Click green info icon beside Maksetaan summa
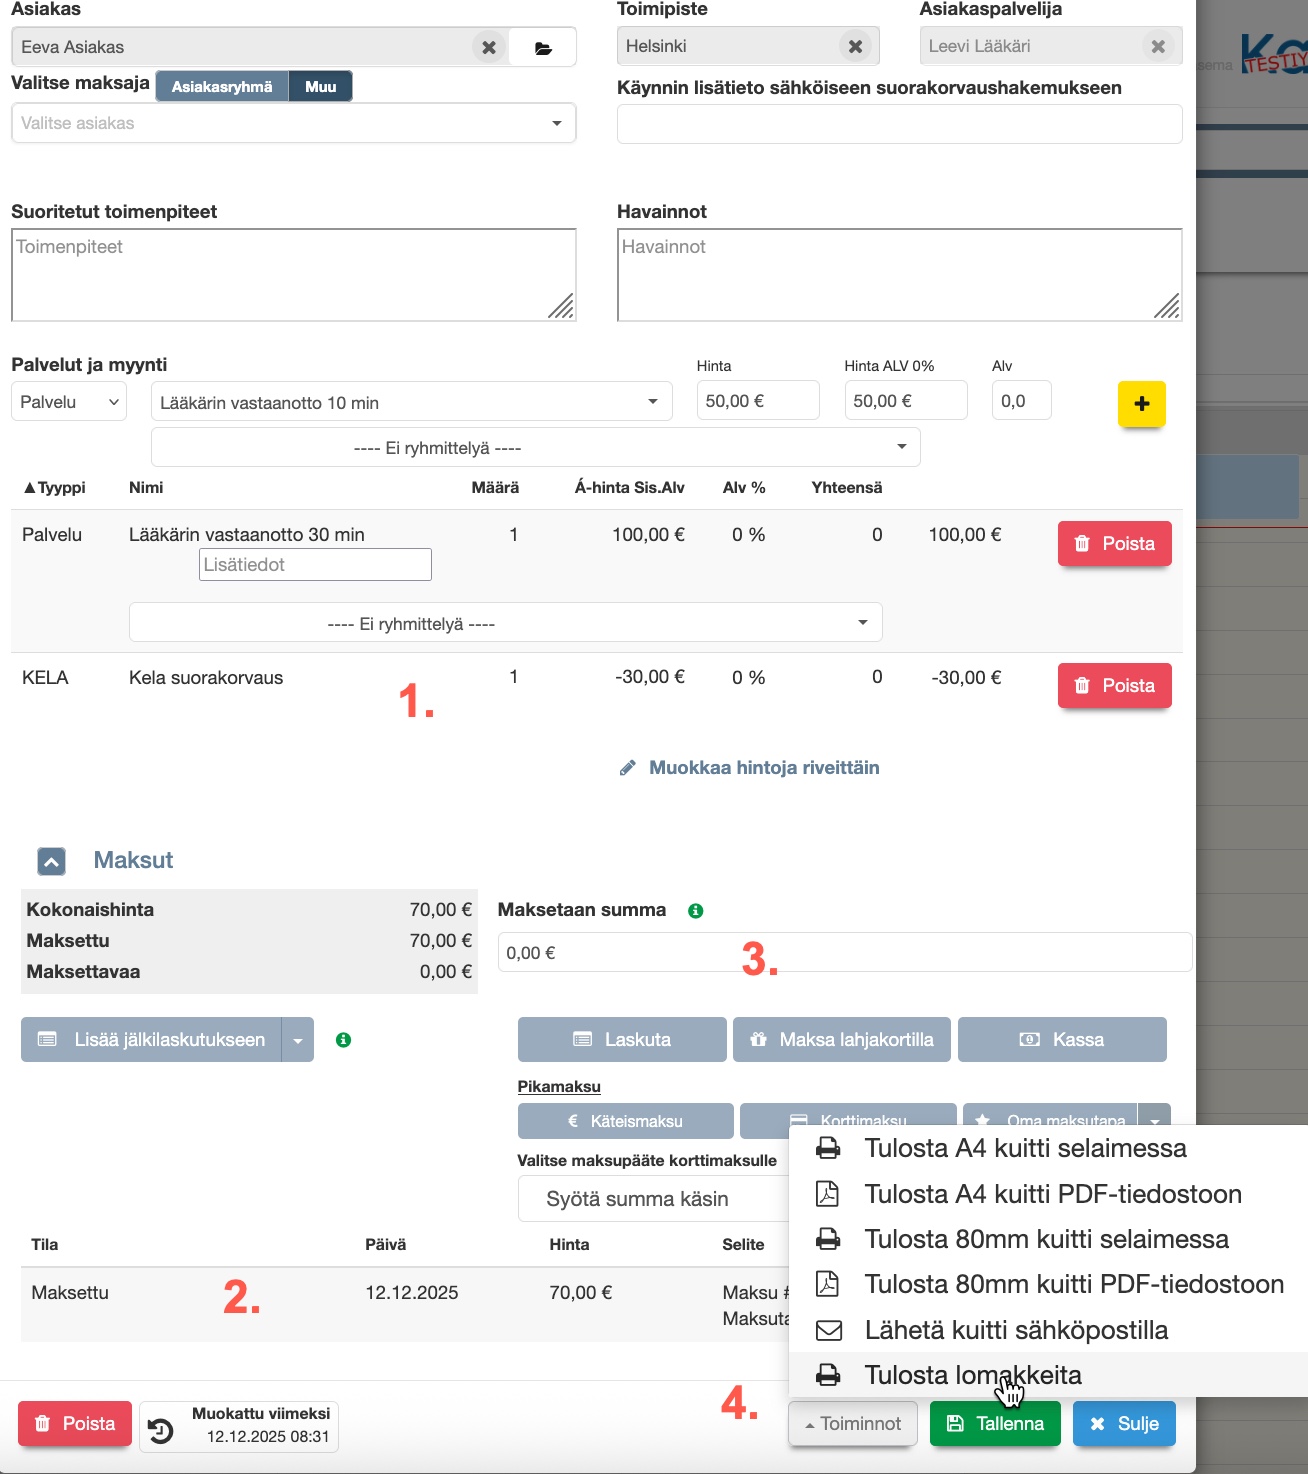This screenshot has width=1308, height=1474. pyautogui.click(x=696, y=911)
